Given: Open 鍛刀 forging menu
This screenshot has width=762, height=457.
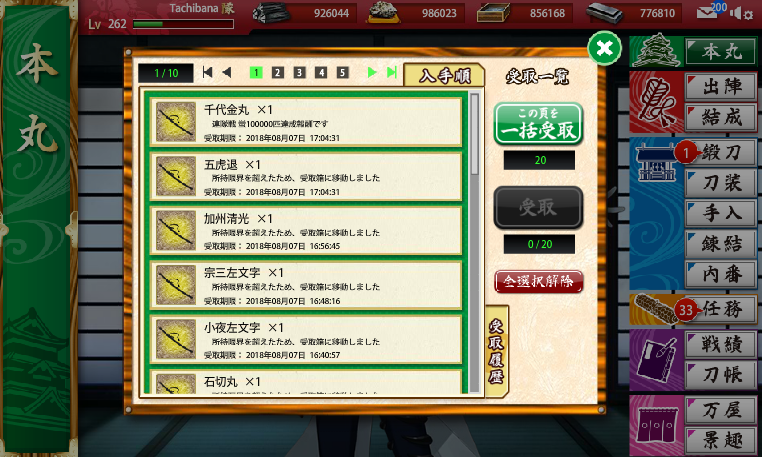Looking at the screenshot, I should [x=721, y=153].
